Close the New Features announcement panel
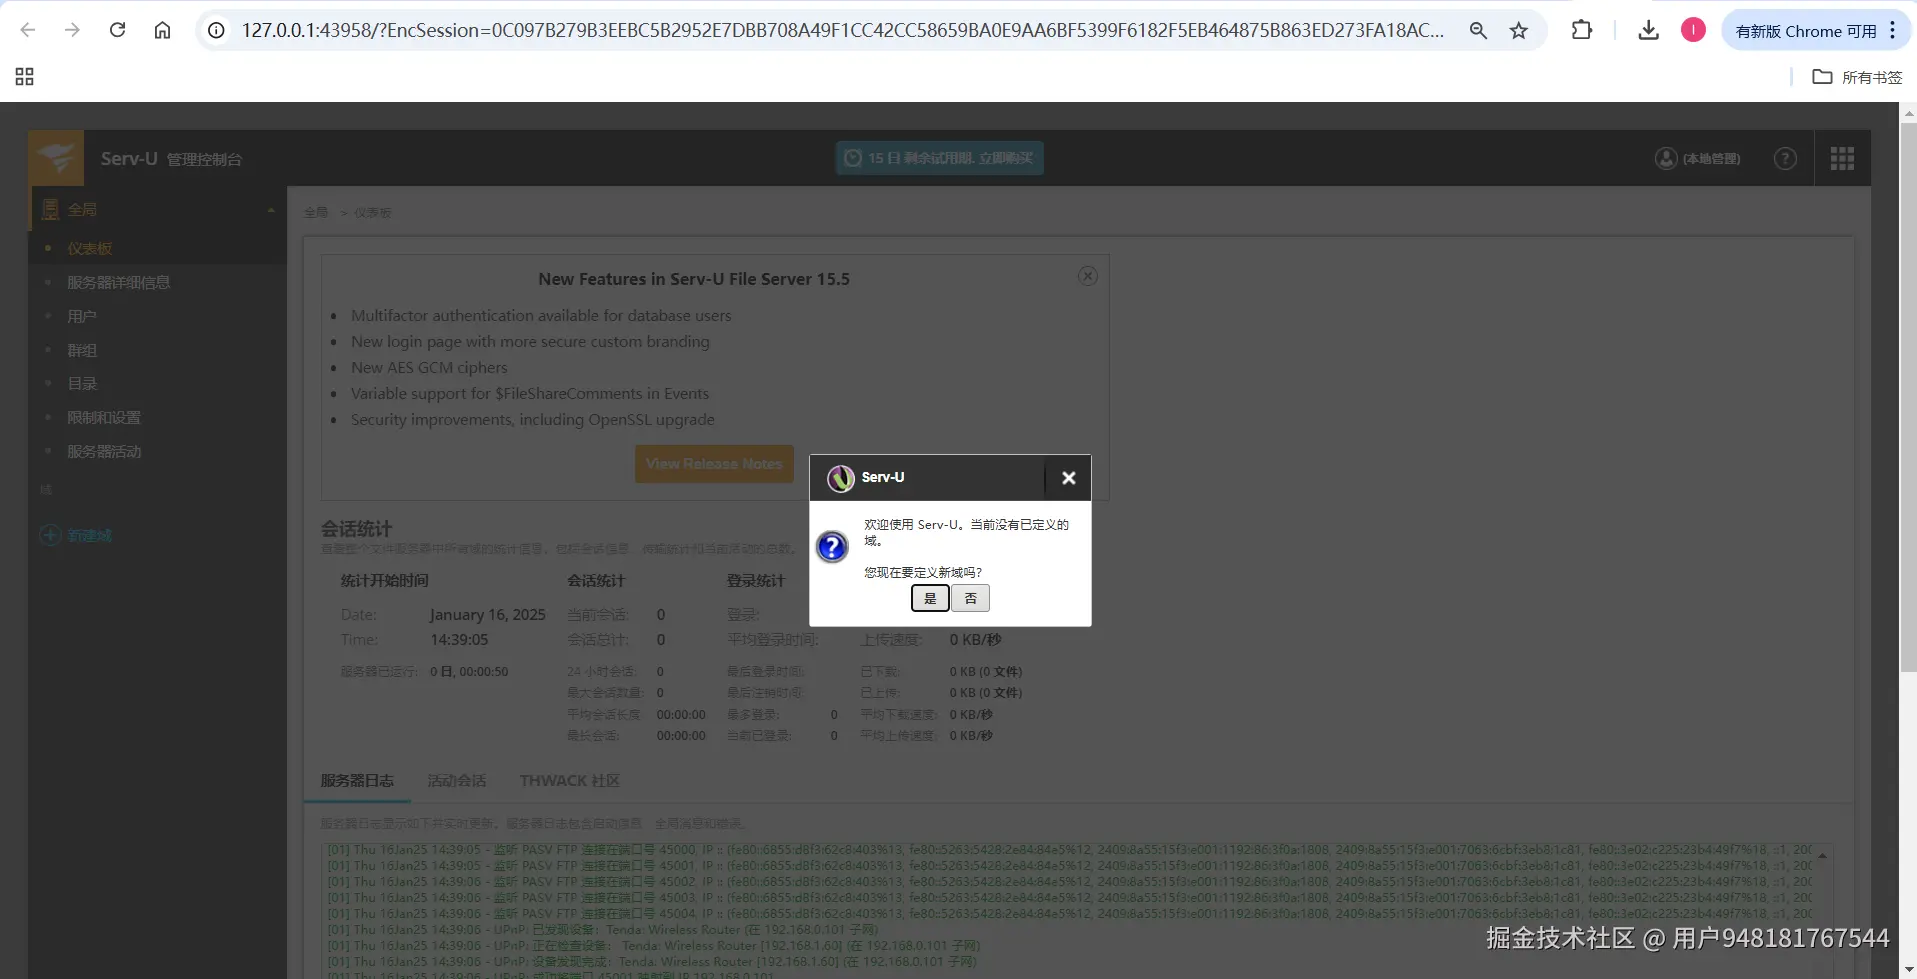The width and height of the screenshot is (1917, 979). (1088, 276)
